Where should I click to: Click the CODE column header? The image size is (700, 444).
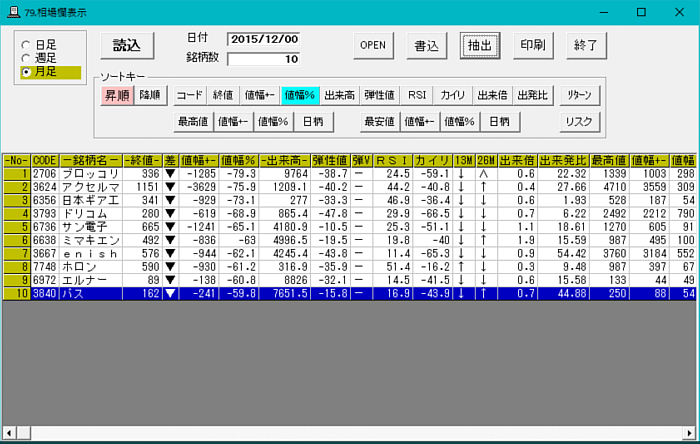click(x=45, y=161)
